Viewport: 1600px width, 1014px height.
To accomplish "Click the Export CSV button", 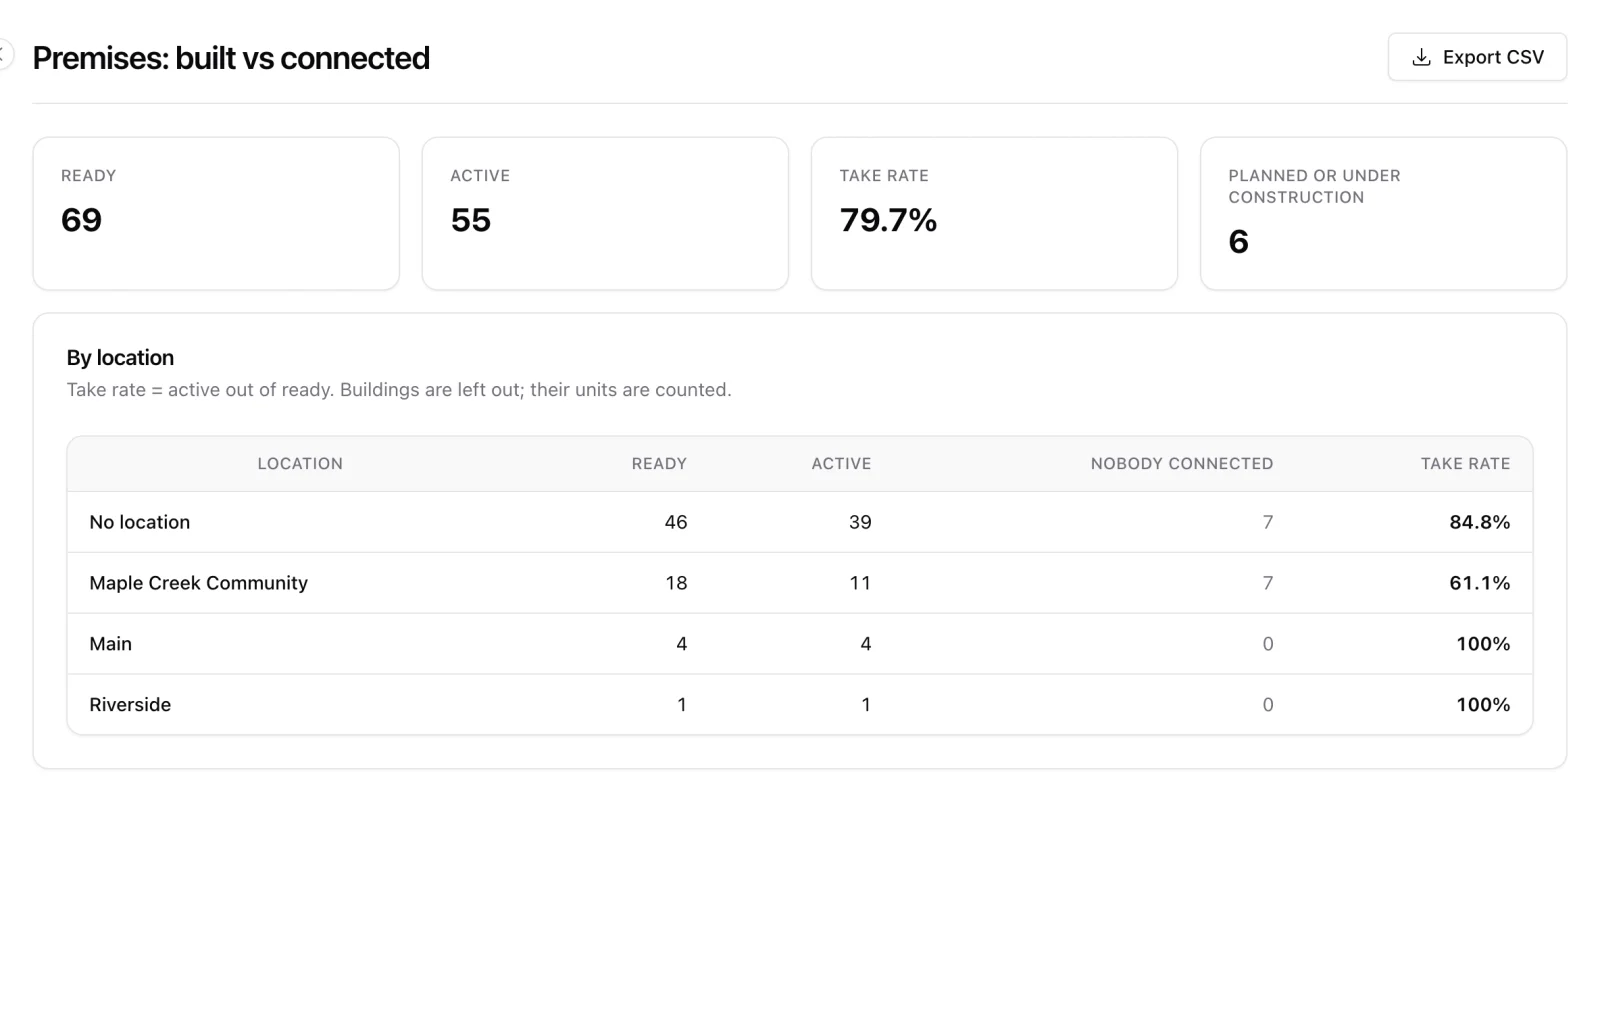I will click(x=1477, y=57).
